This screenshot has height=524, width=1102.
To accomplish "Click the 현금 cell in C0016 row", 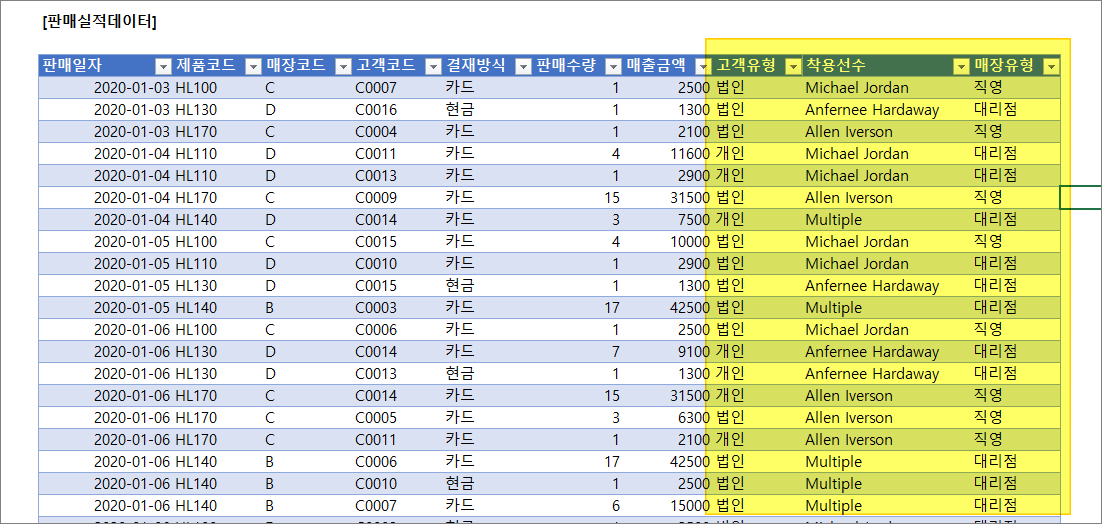I will tap(488, 110).
